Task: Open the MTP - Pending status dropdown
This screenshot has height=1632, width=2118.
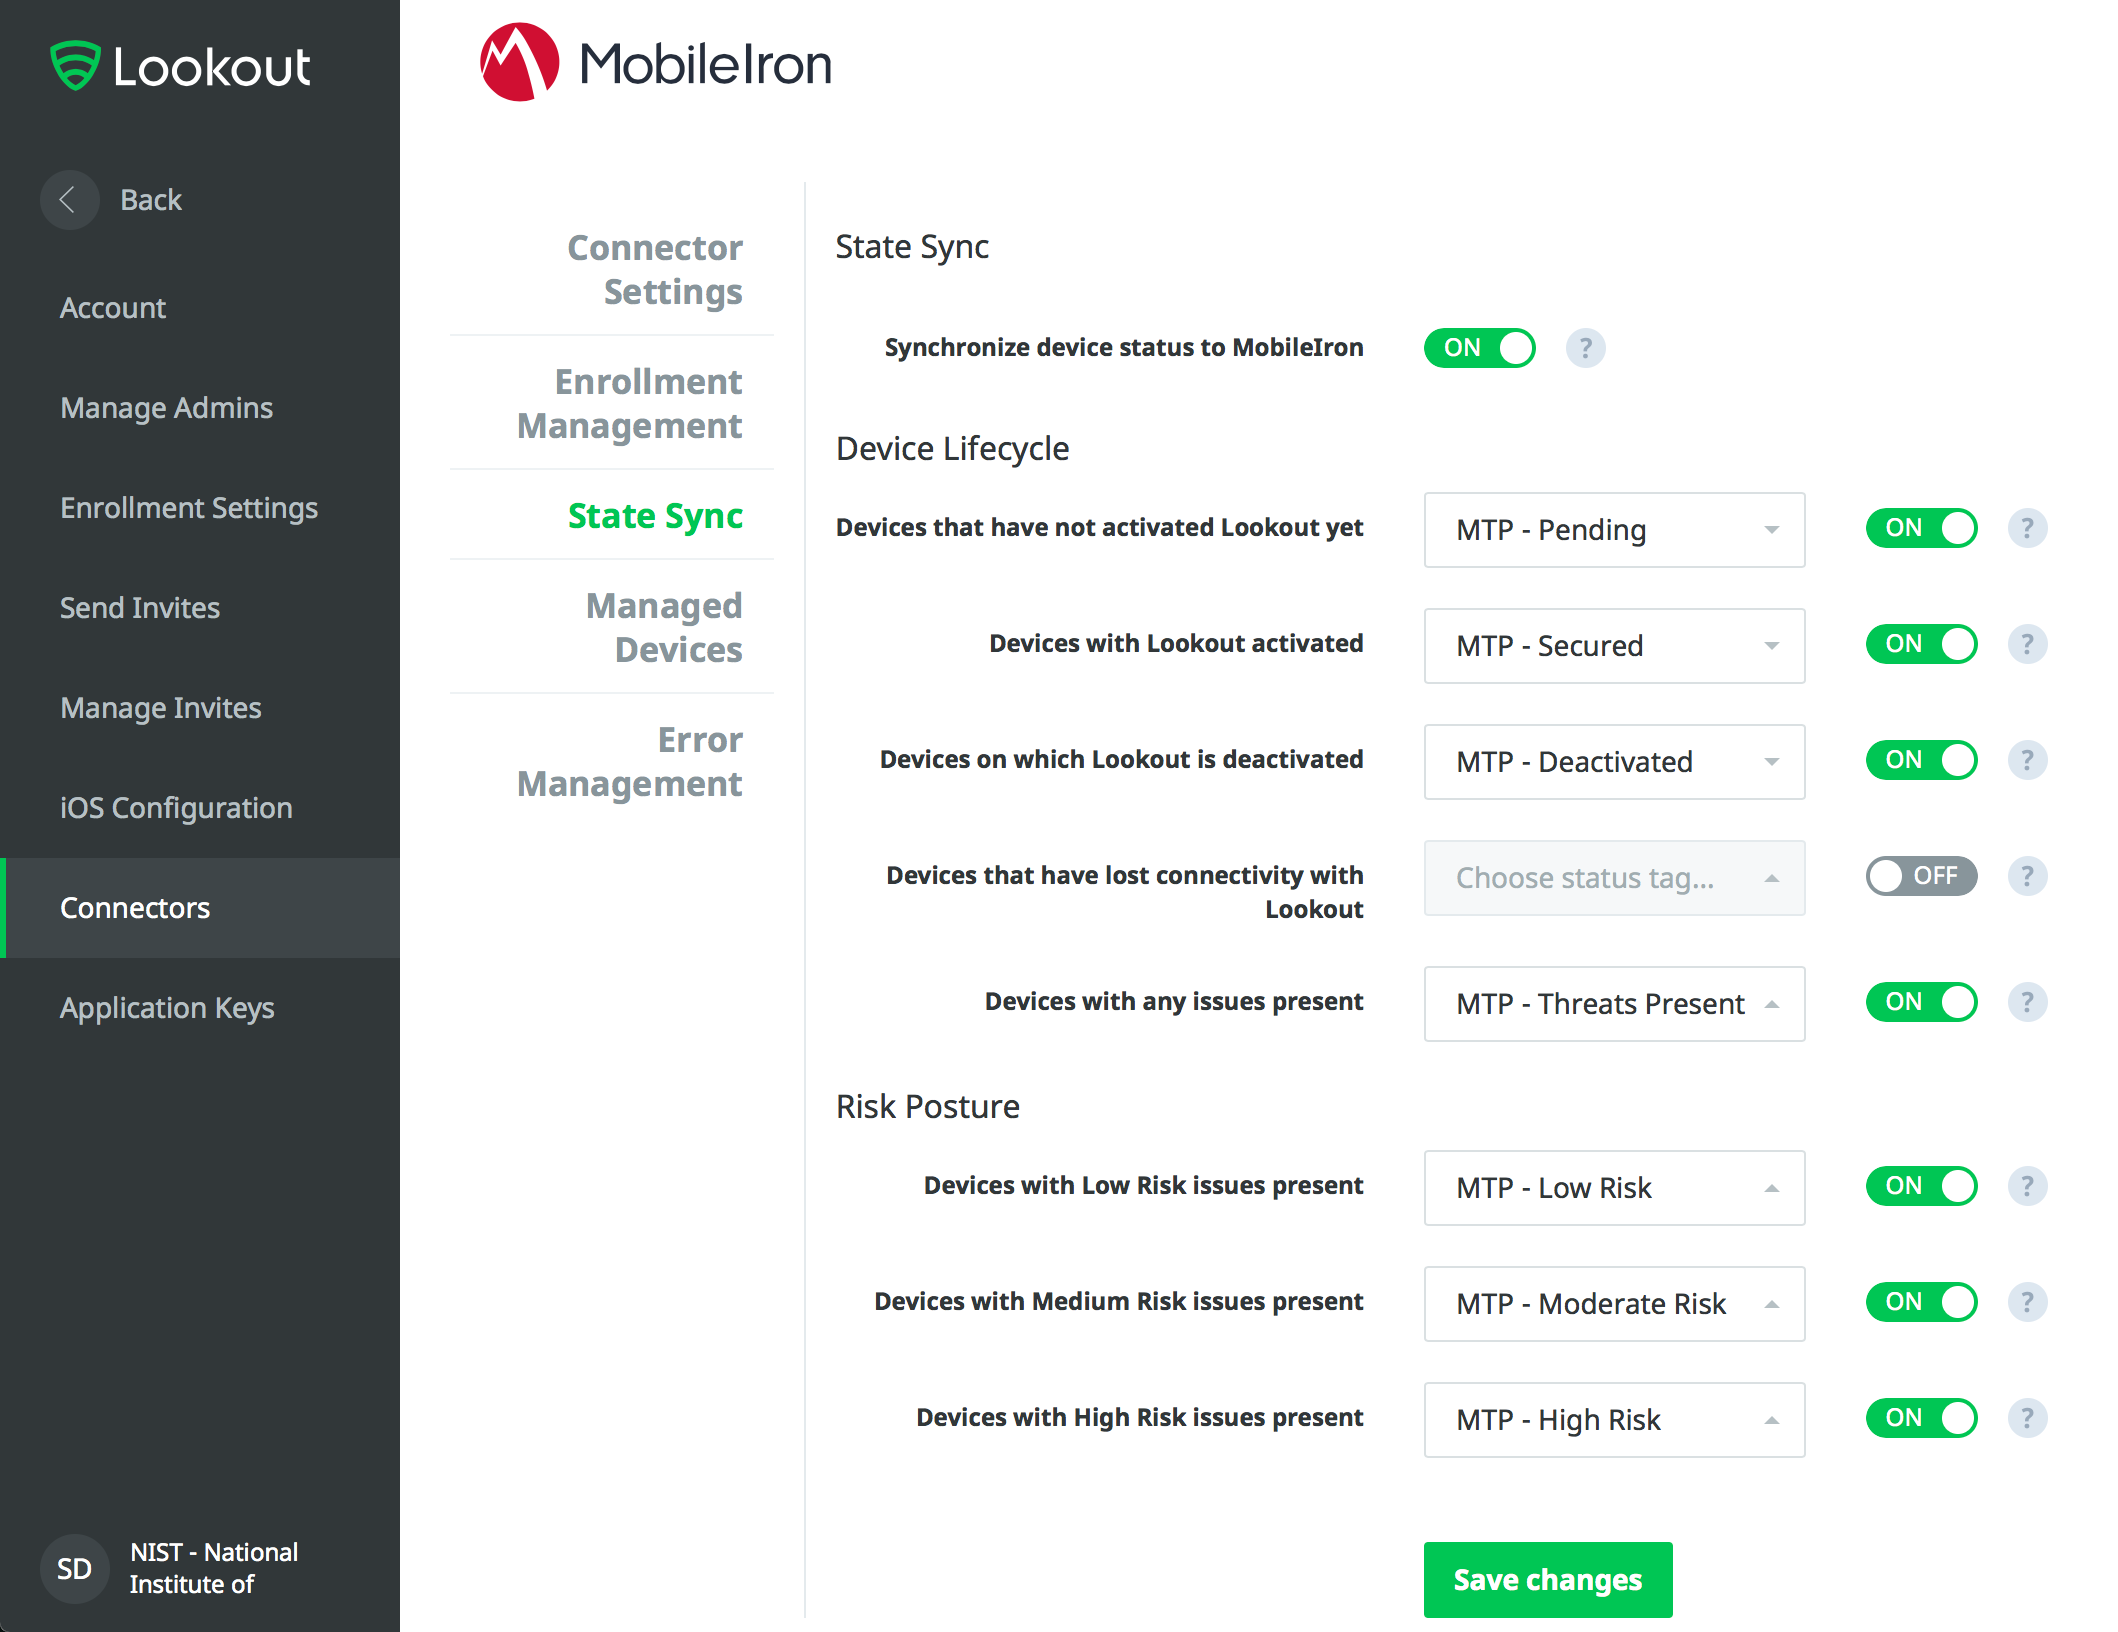Action: click(1613, 530)
